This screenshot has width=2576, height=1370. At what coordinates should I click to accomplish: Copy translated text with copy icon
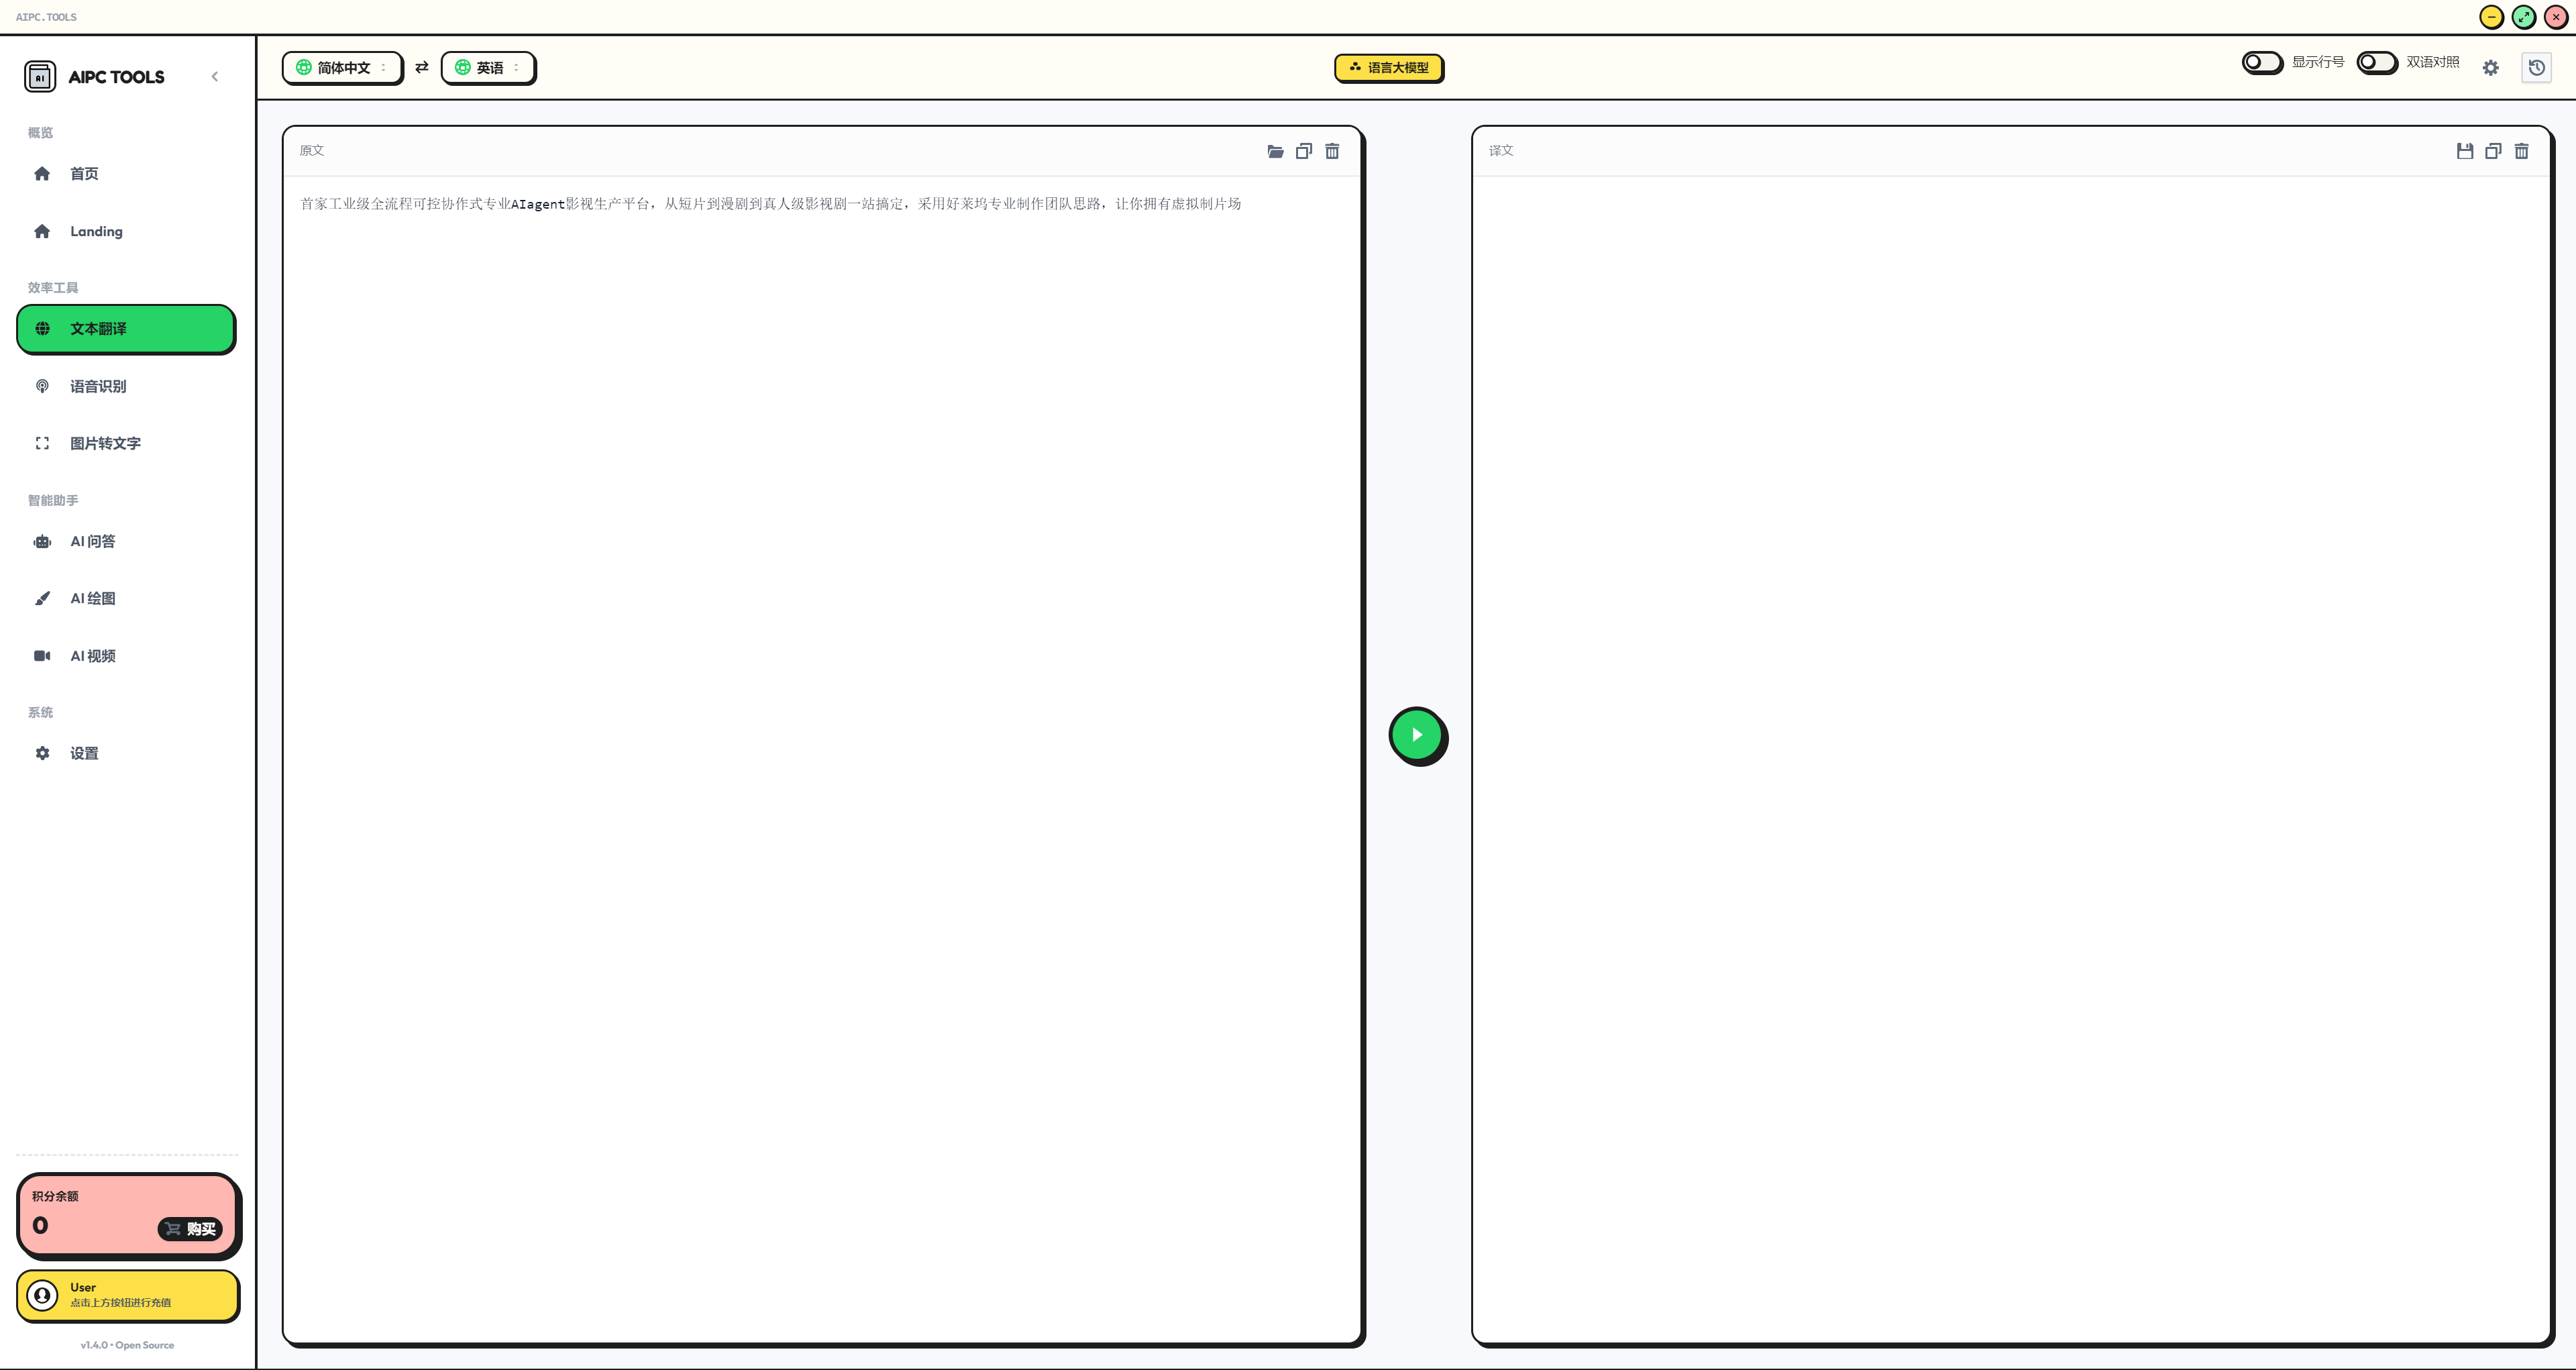[2493, 151]
